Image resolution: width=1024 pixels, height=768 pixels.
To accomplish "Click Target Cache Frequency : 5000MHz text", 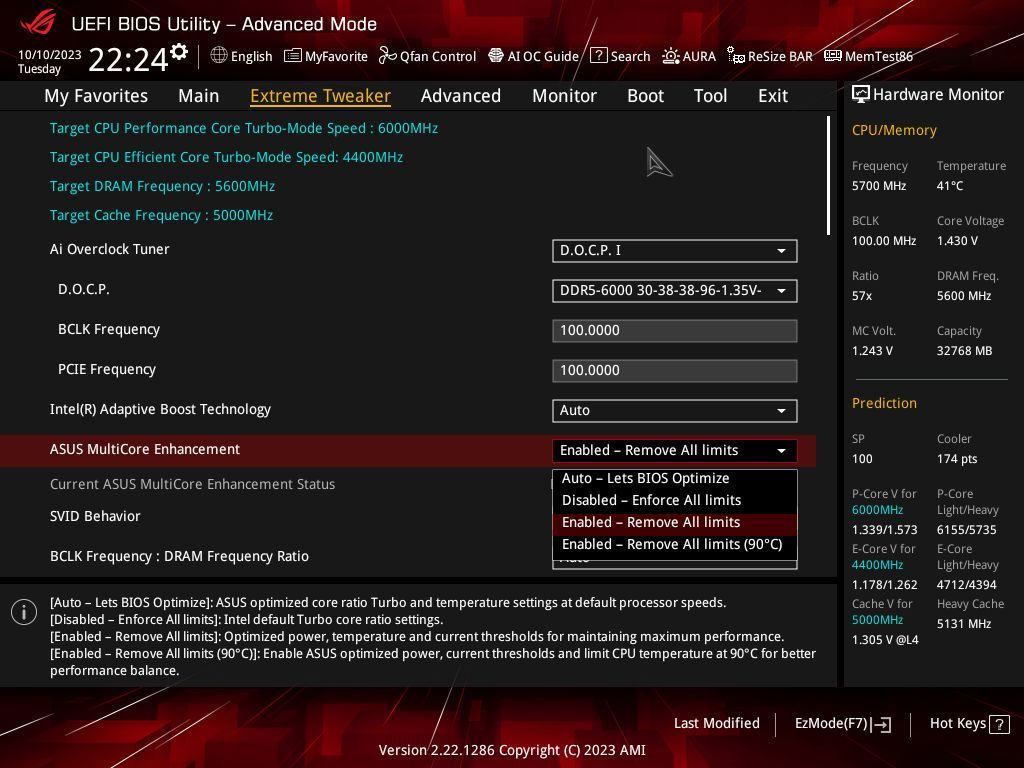I will point(161,216).
